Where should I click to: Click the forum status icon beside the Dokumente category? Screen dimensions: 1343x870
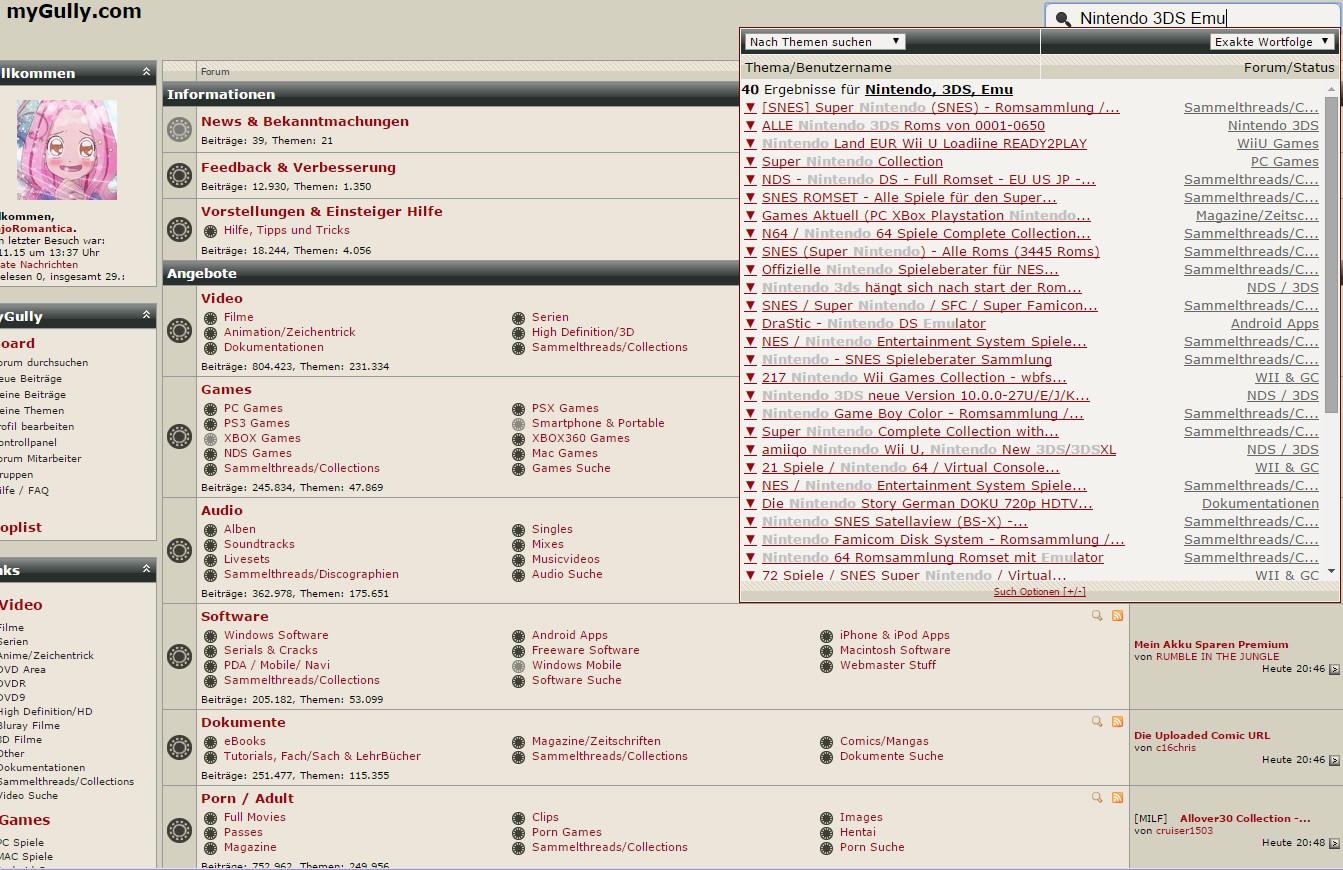tap(179, 747)
